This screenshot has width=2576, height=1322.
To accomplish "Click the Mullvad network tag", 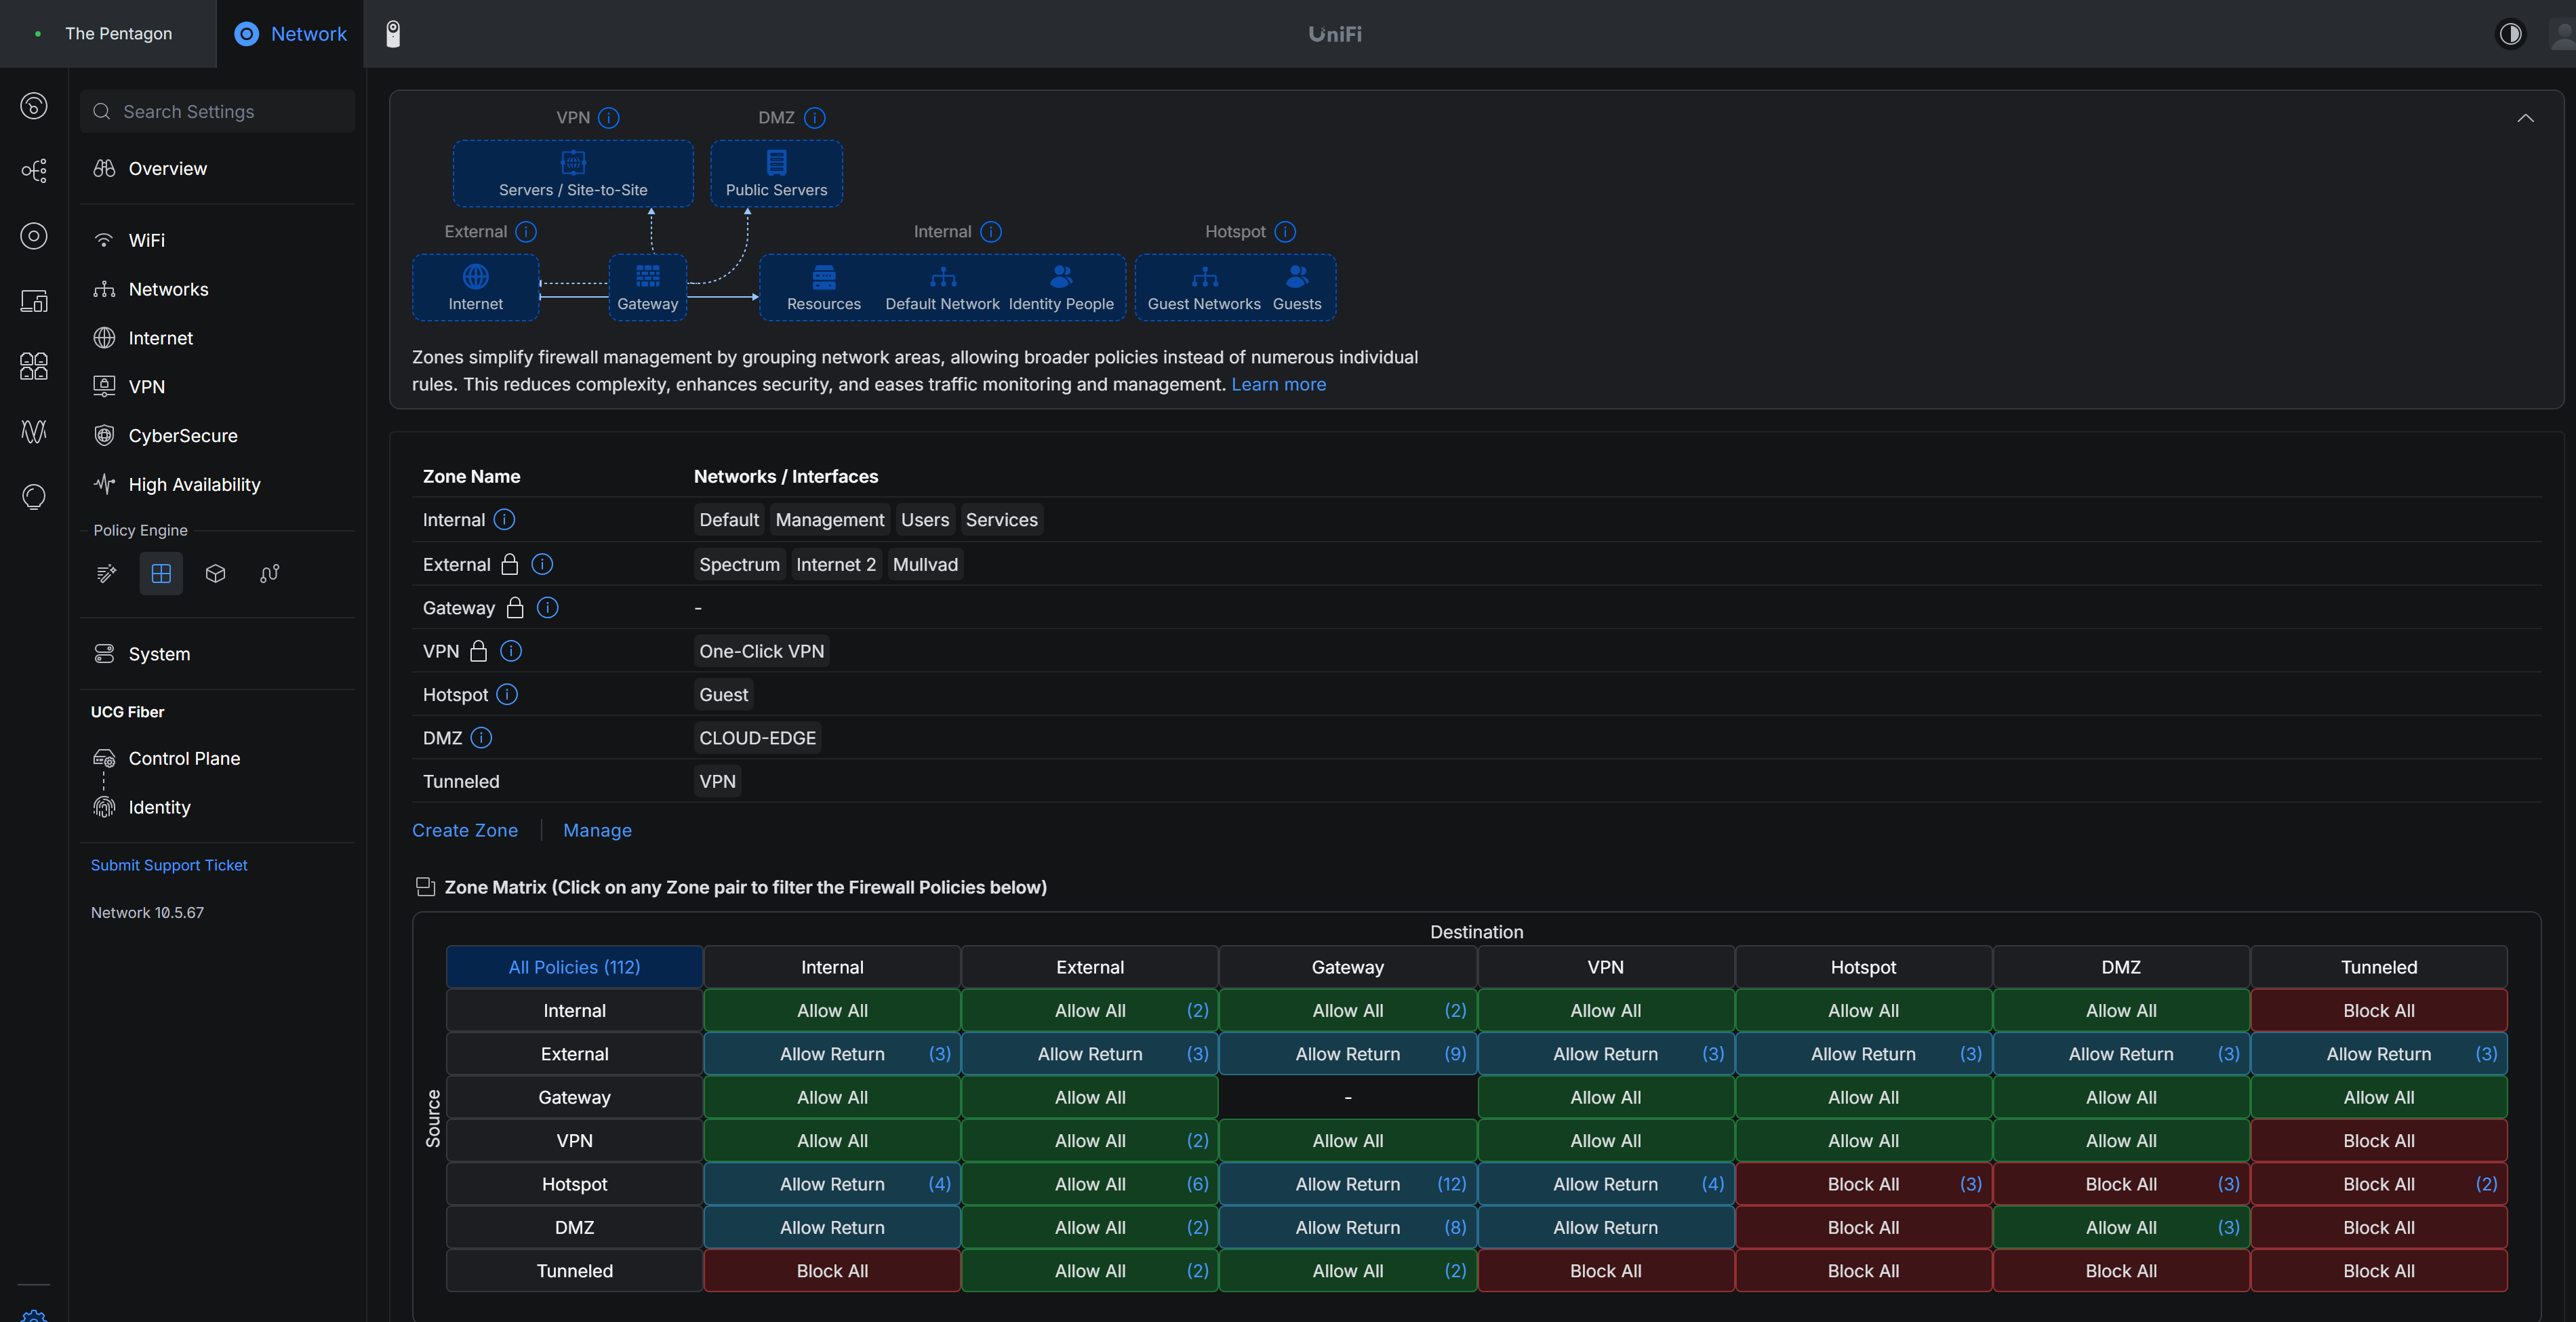I will 925,564.
